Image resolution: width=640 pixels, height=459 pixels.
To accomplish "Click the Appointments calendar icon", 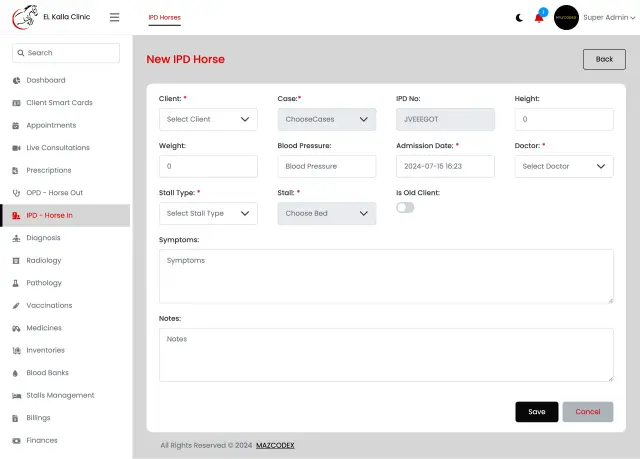I will (x=16, y=126).
